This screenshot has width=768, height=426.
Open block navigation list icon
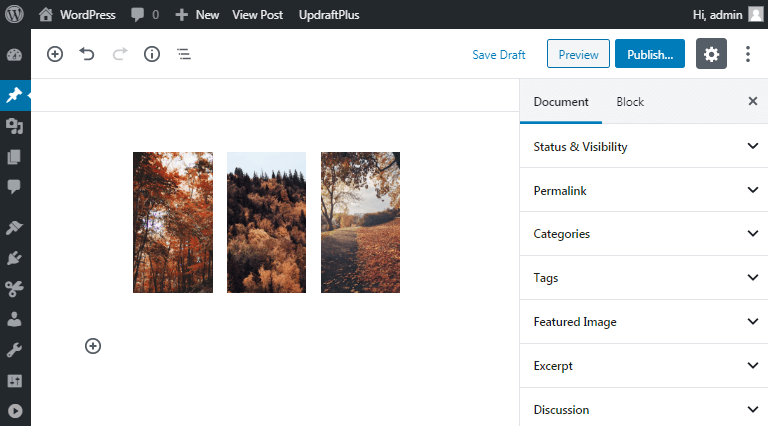click(184, 54)
